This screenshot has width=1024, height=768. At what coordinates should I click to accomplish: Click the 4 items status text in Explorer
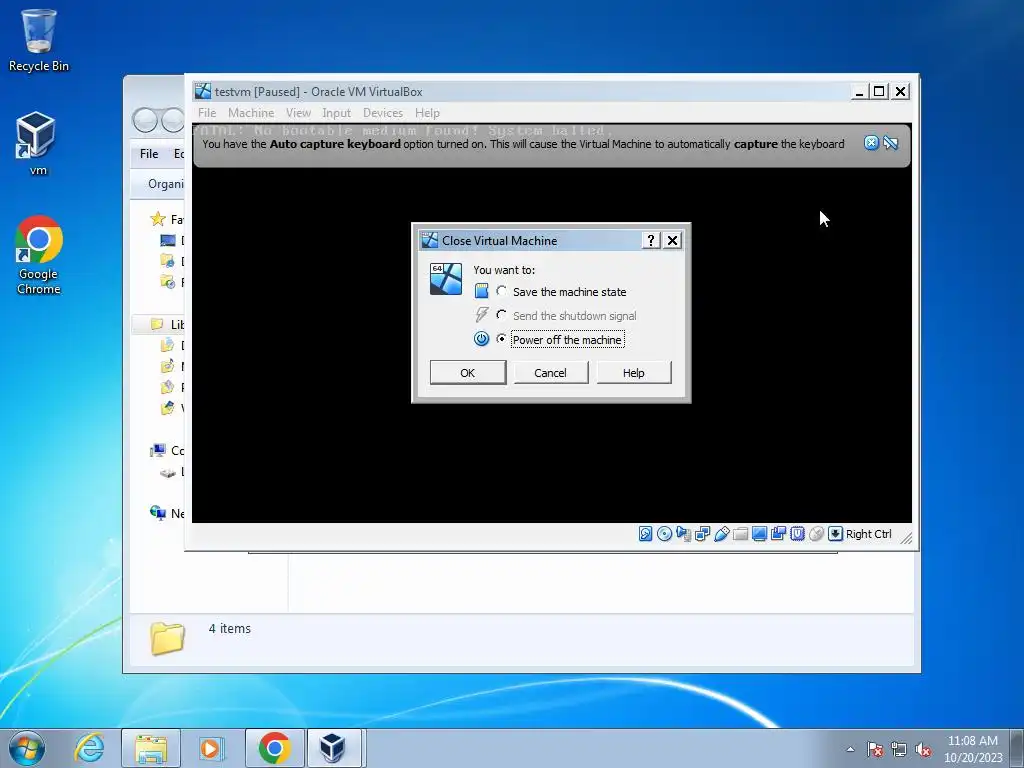[230, 629]
